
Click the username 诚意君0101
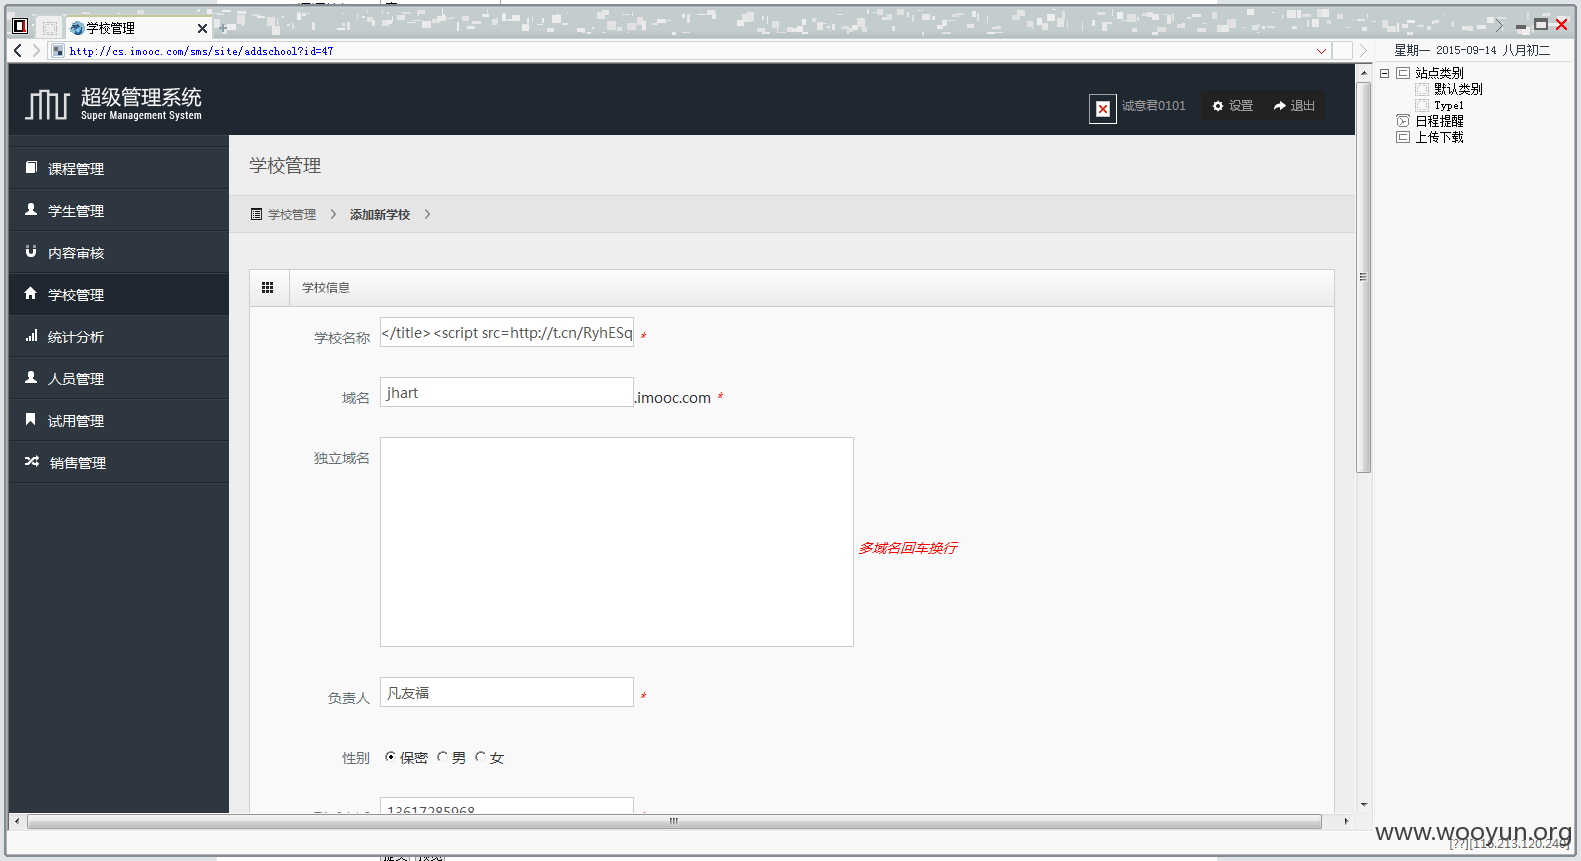click(1153, 106)
